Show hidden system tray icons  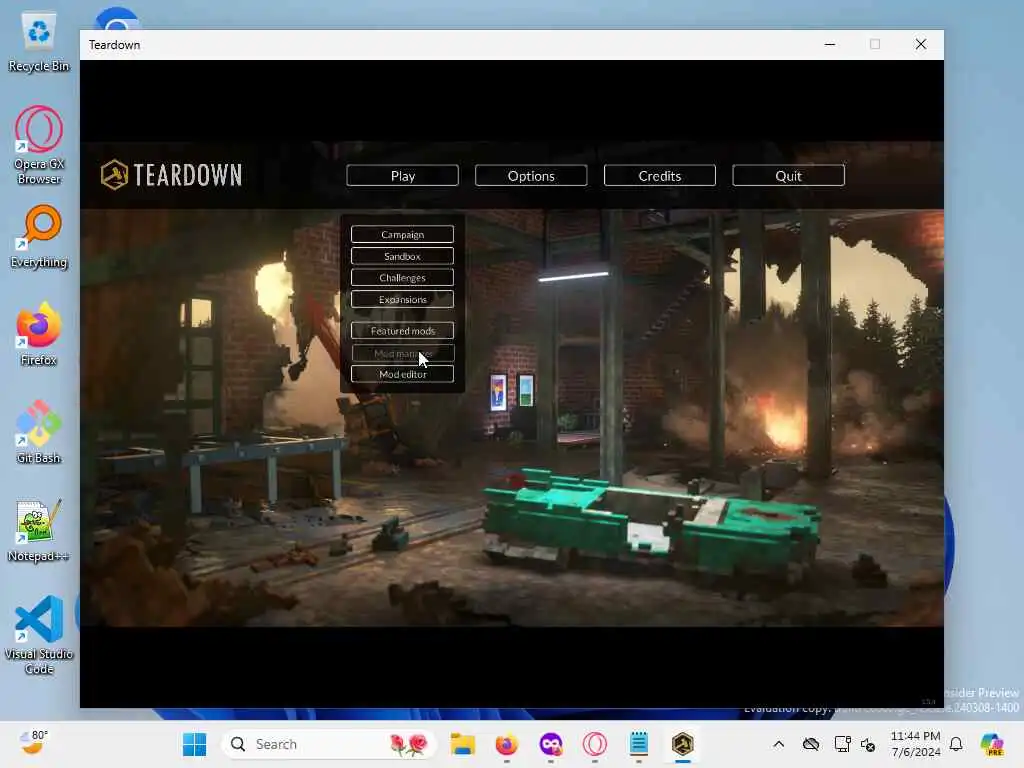coord(778,744)
